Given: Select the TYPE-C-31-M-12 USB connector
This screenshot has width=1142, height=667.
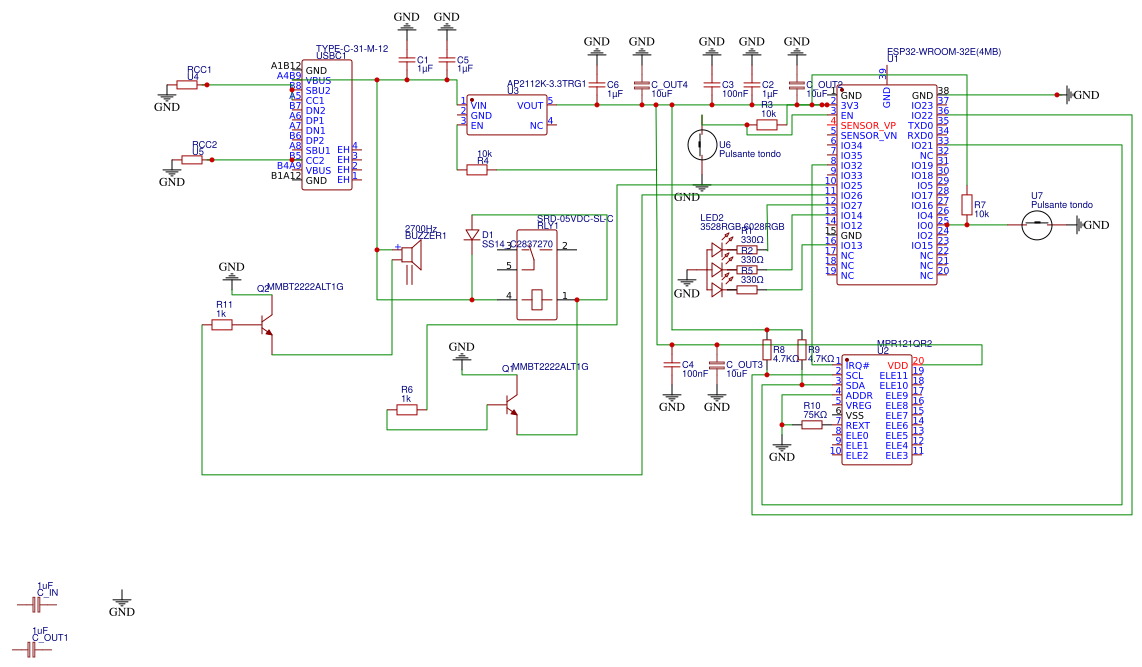Looking at the screenshot, I should pos(326,125).
